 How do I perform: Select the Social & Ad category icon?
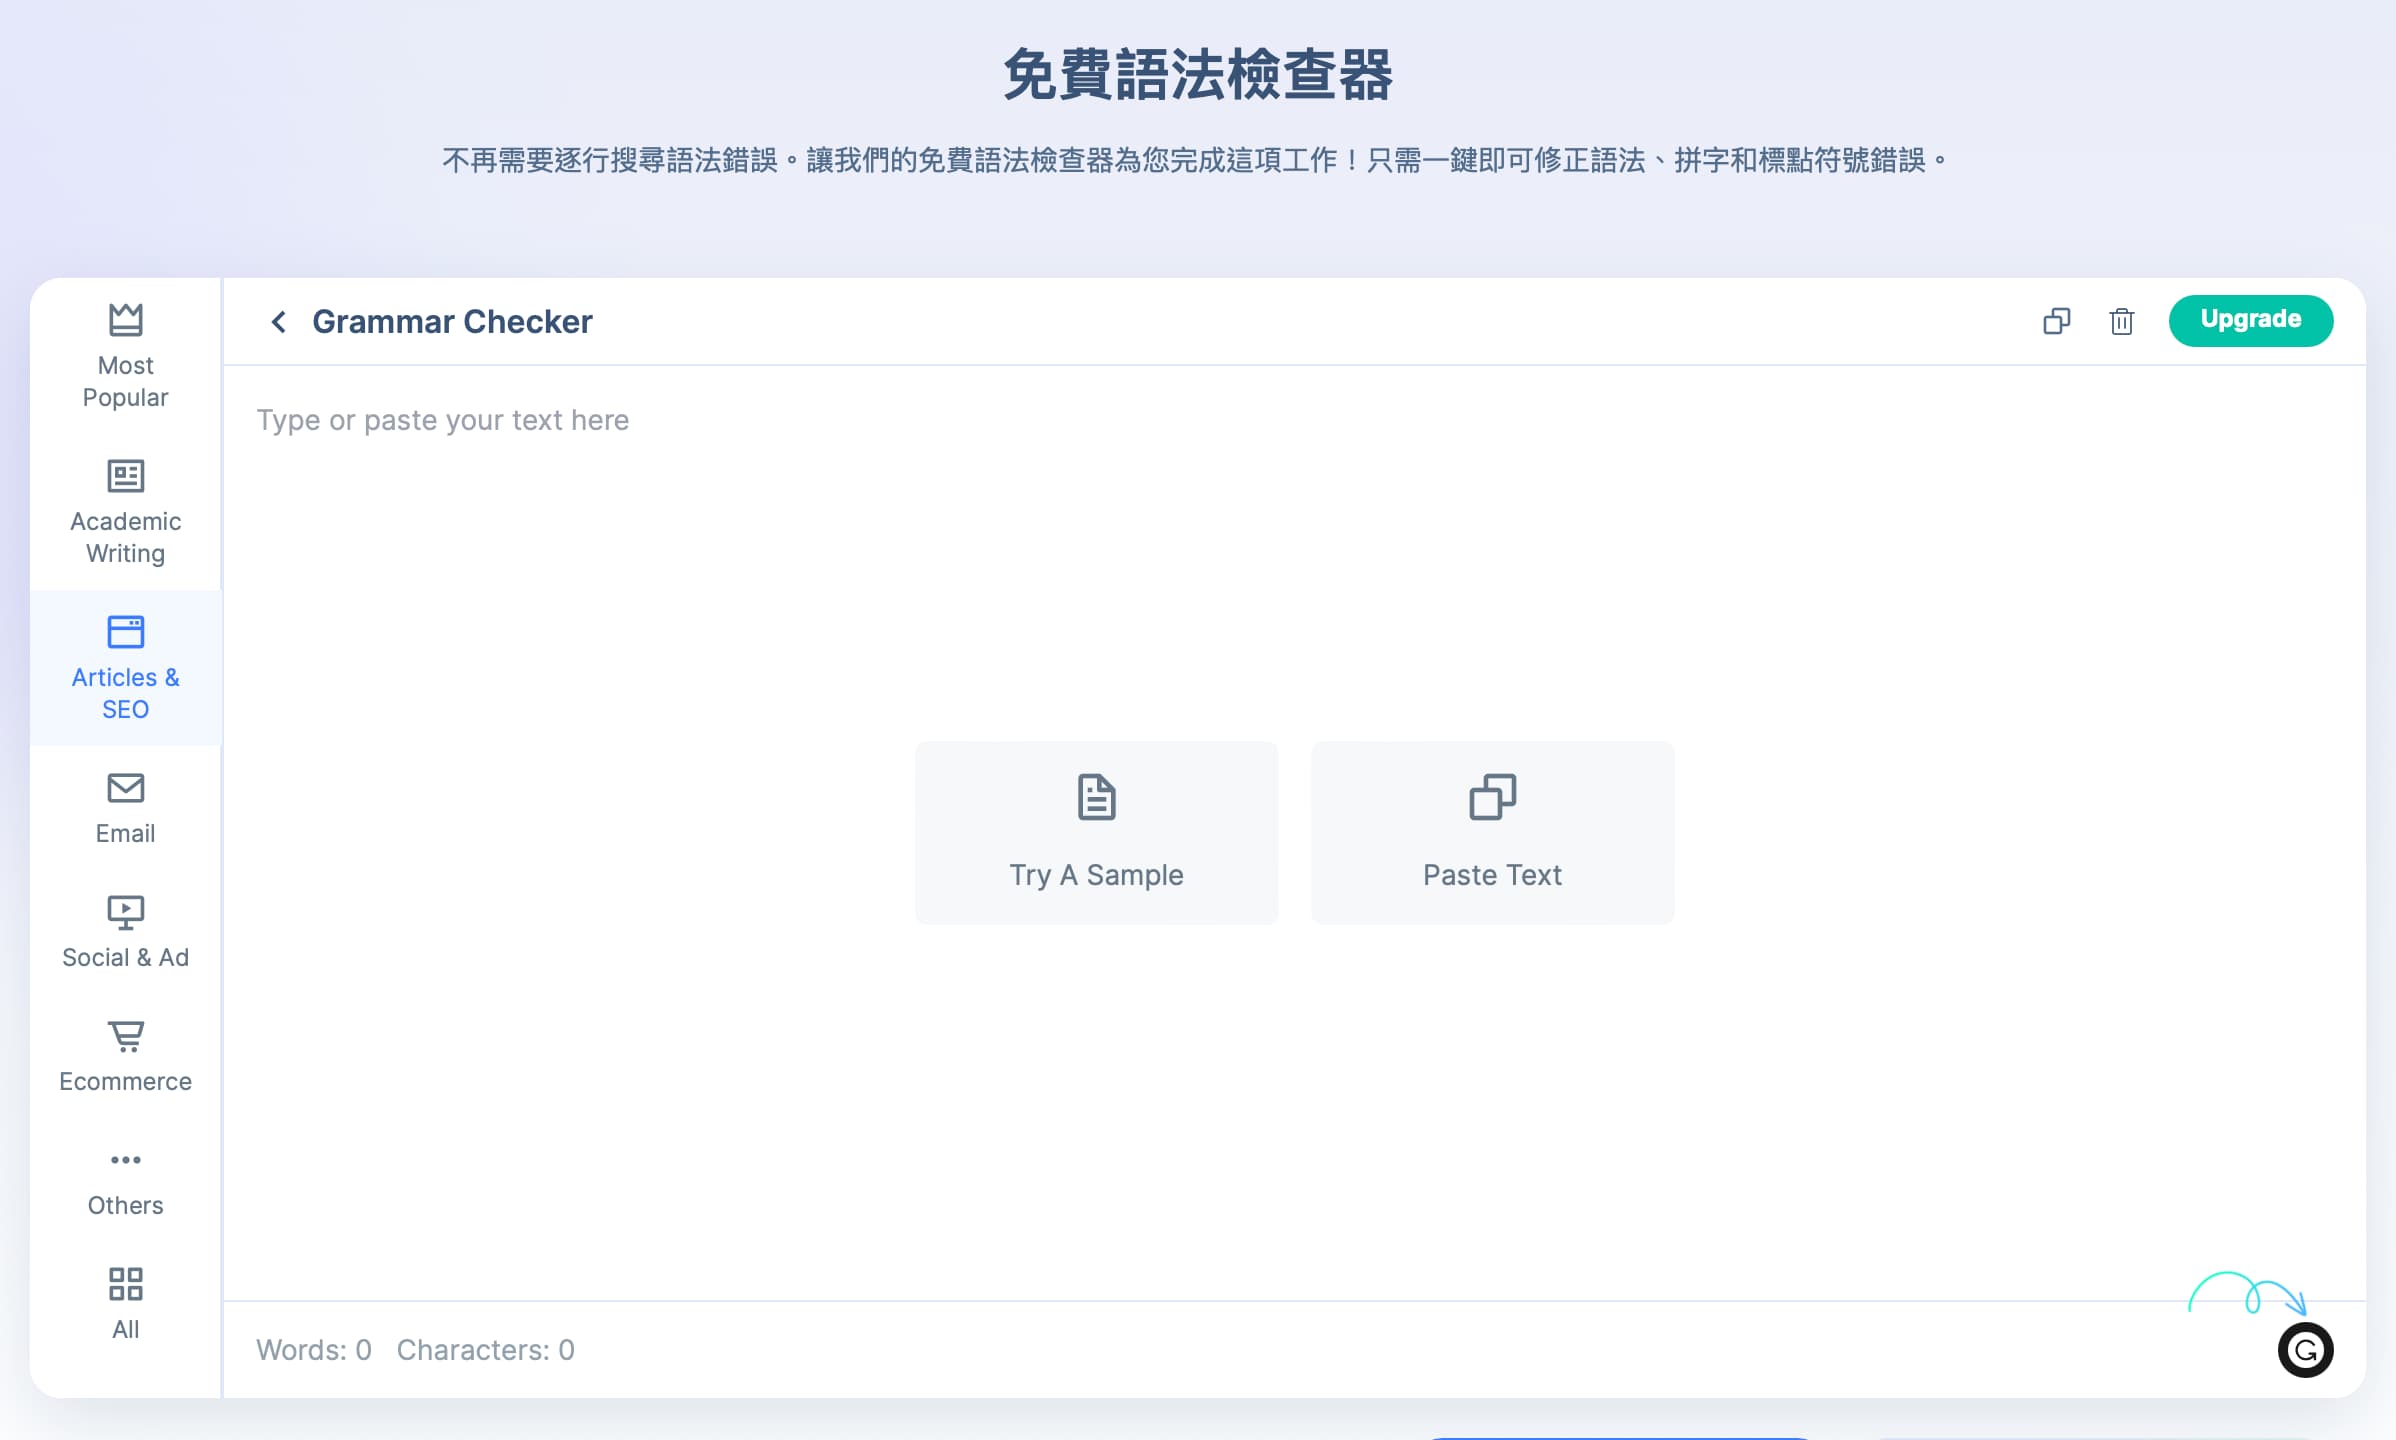(125, 909)
